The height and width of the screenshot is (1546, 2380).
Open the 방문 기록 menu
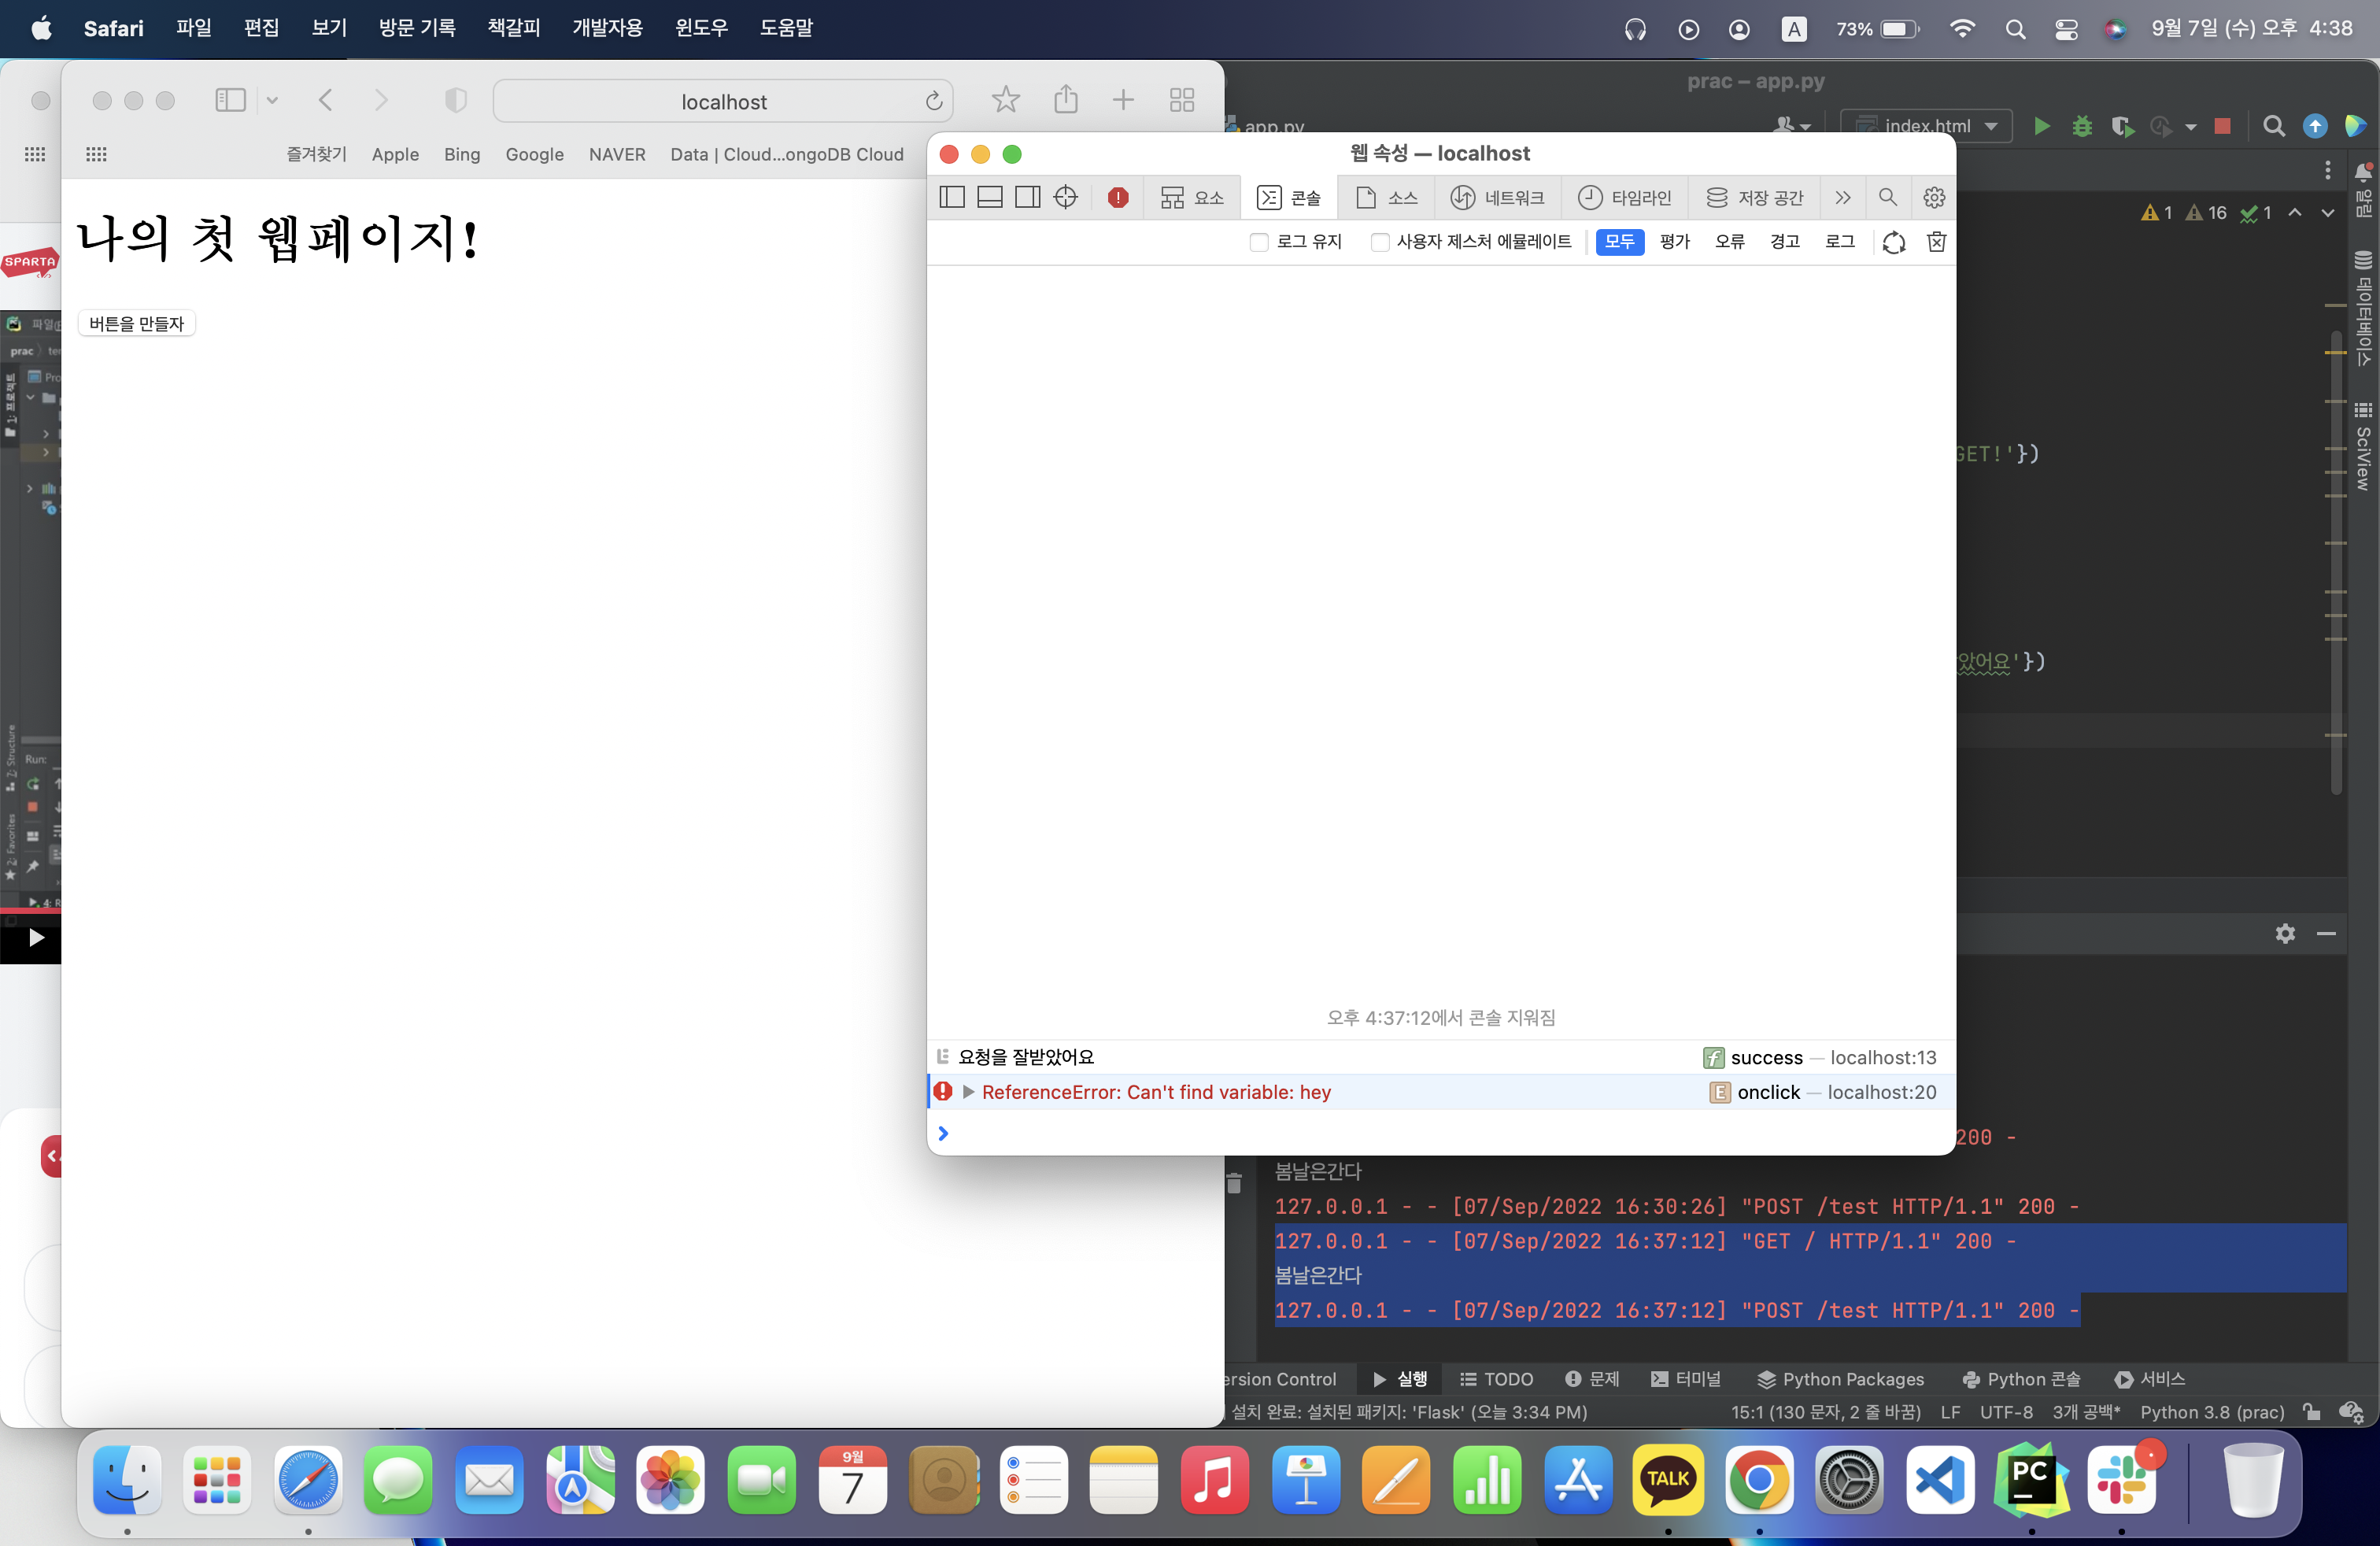[417, 28]
